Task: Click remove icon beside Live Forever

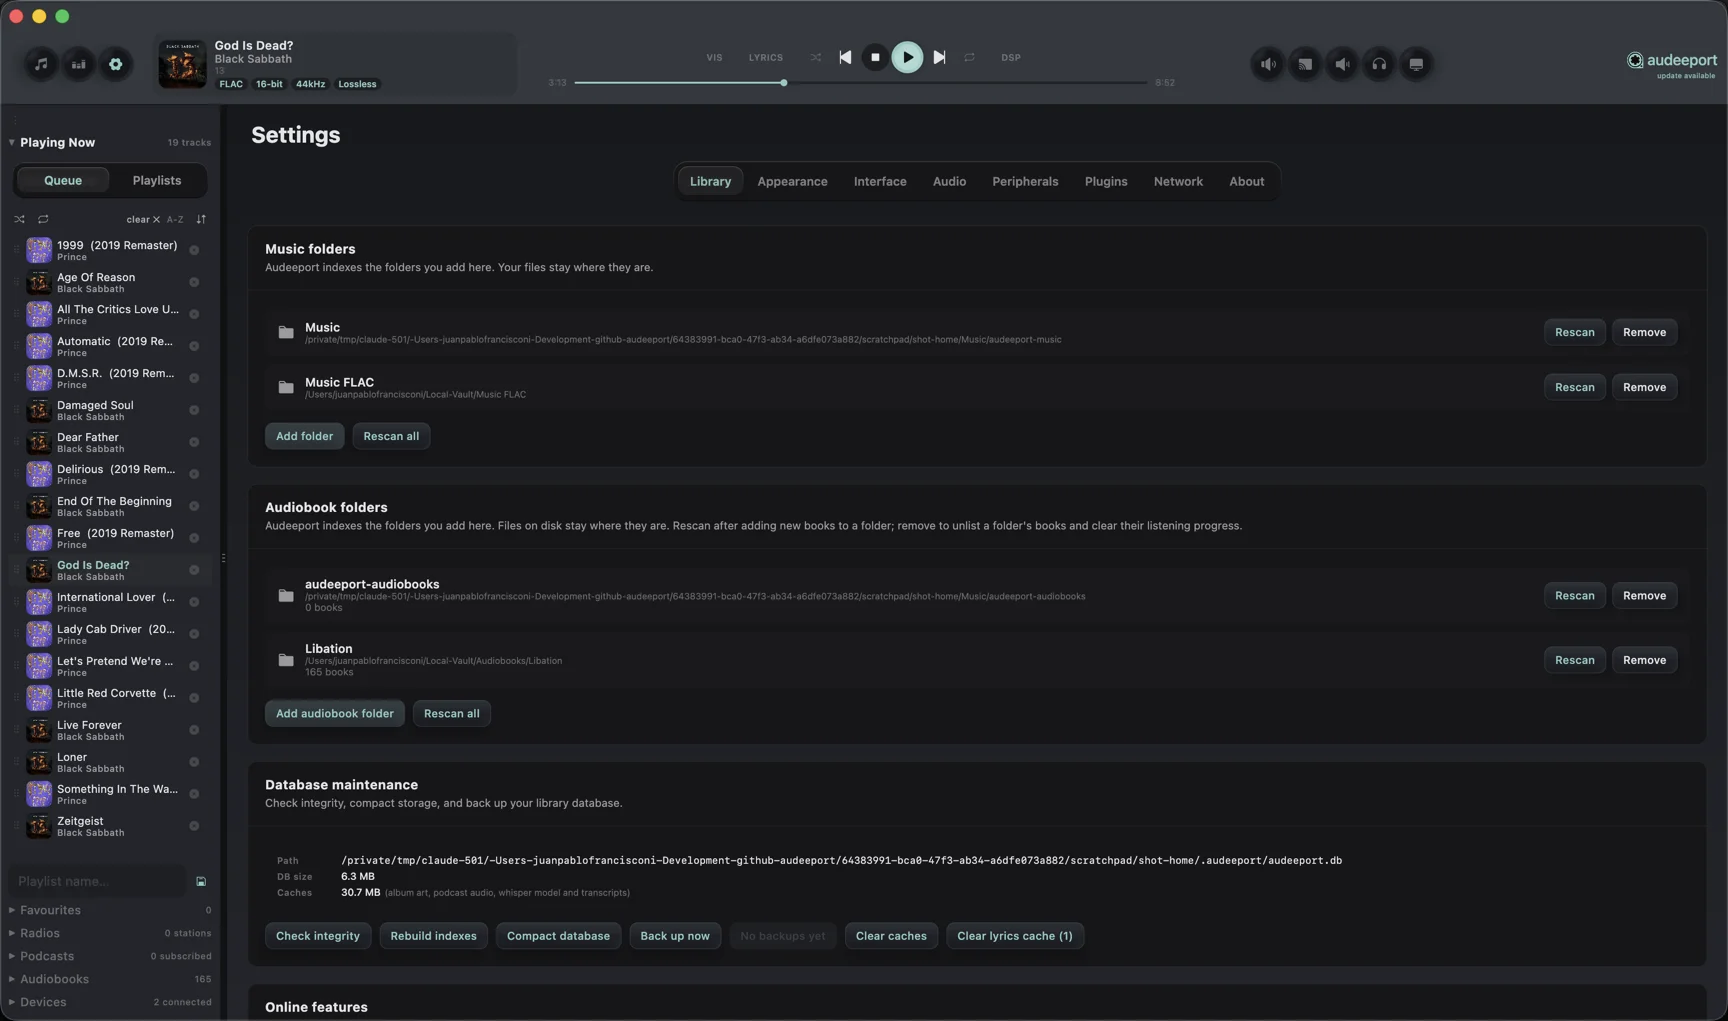Action: [194, 730]
